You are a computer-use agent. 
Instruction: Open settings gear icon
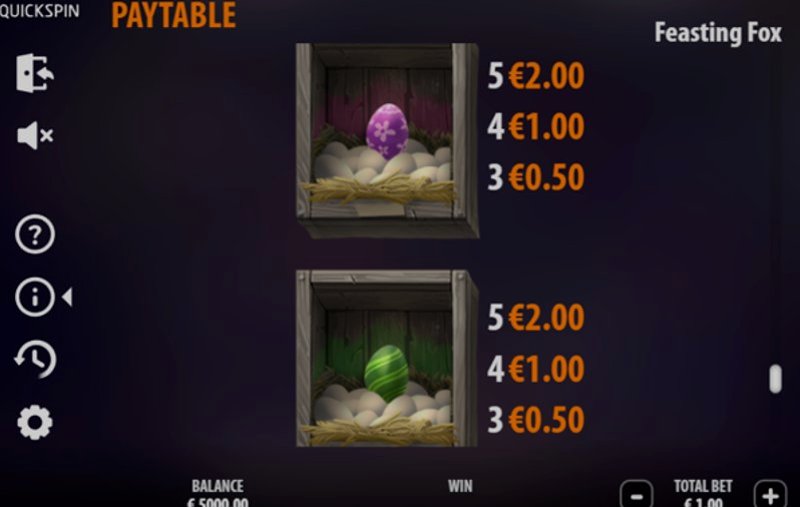tap(35, 422)
